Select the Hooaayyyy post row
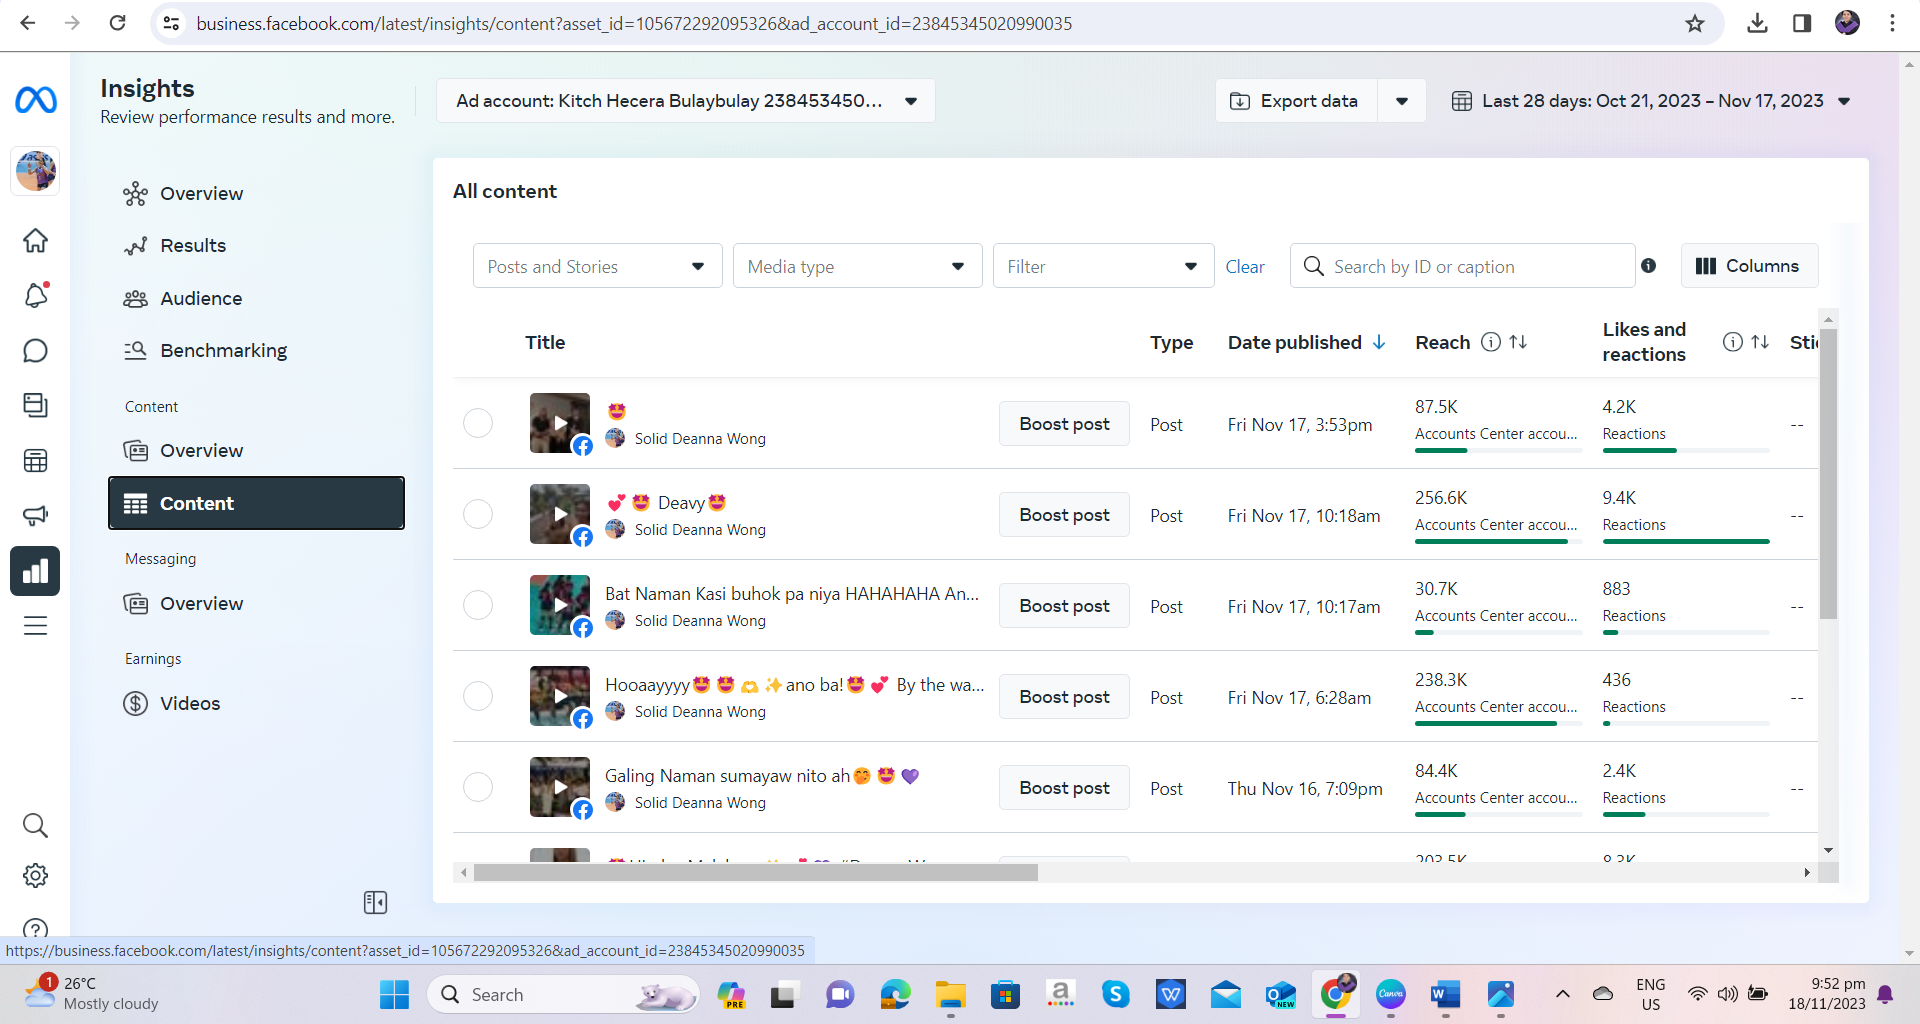1920x1024 pixels. coord(478,696)
